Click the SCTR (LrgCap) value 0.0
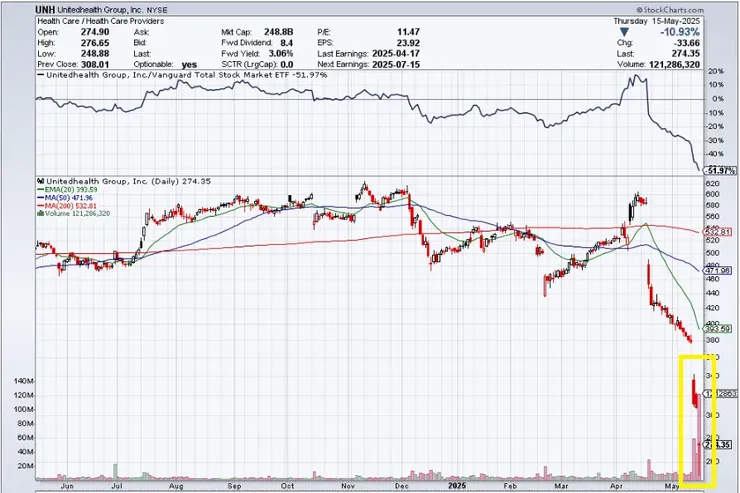740x493 pixels. pos(286,65)
